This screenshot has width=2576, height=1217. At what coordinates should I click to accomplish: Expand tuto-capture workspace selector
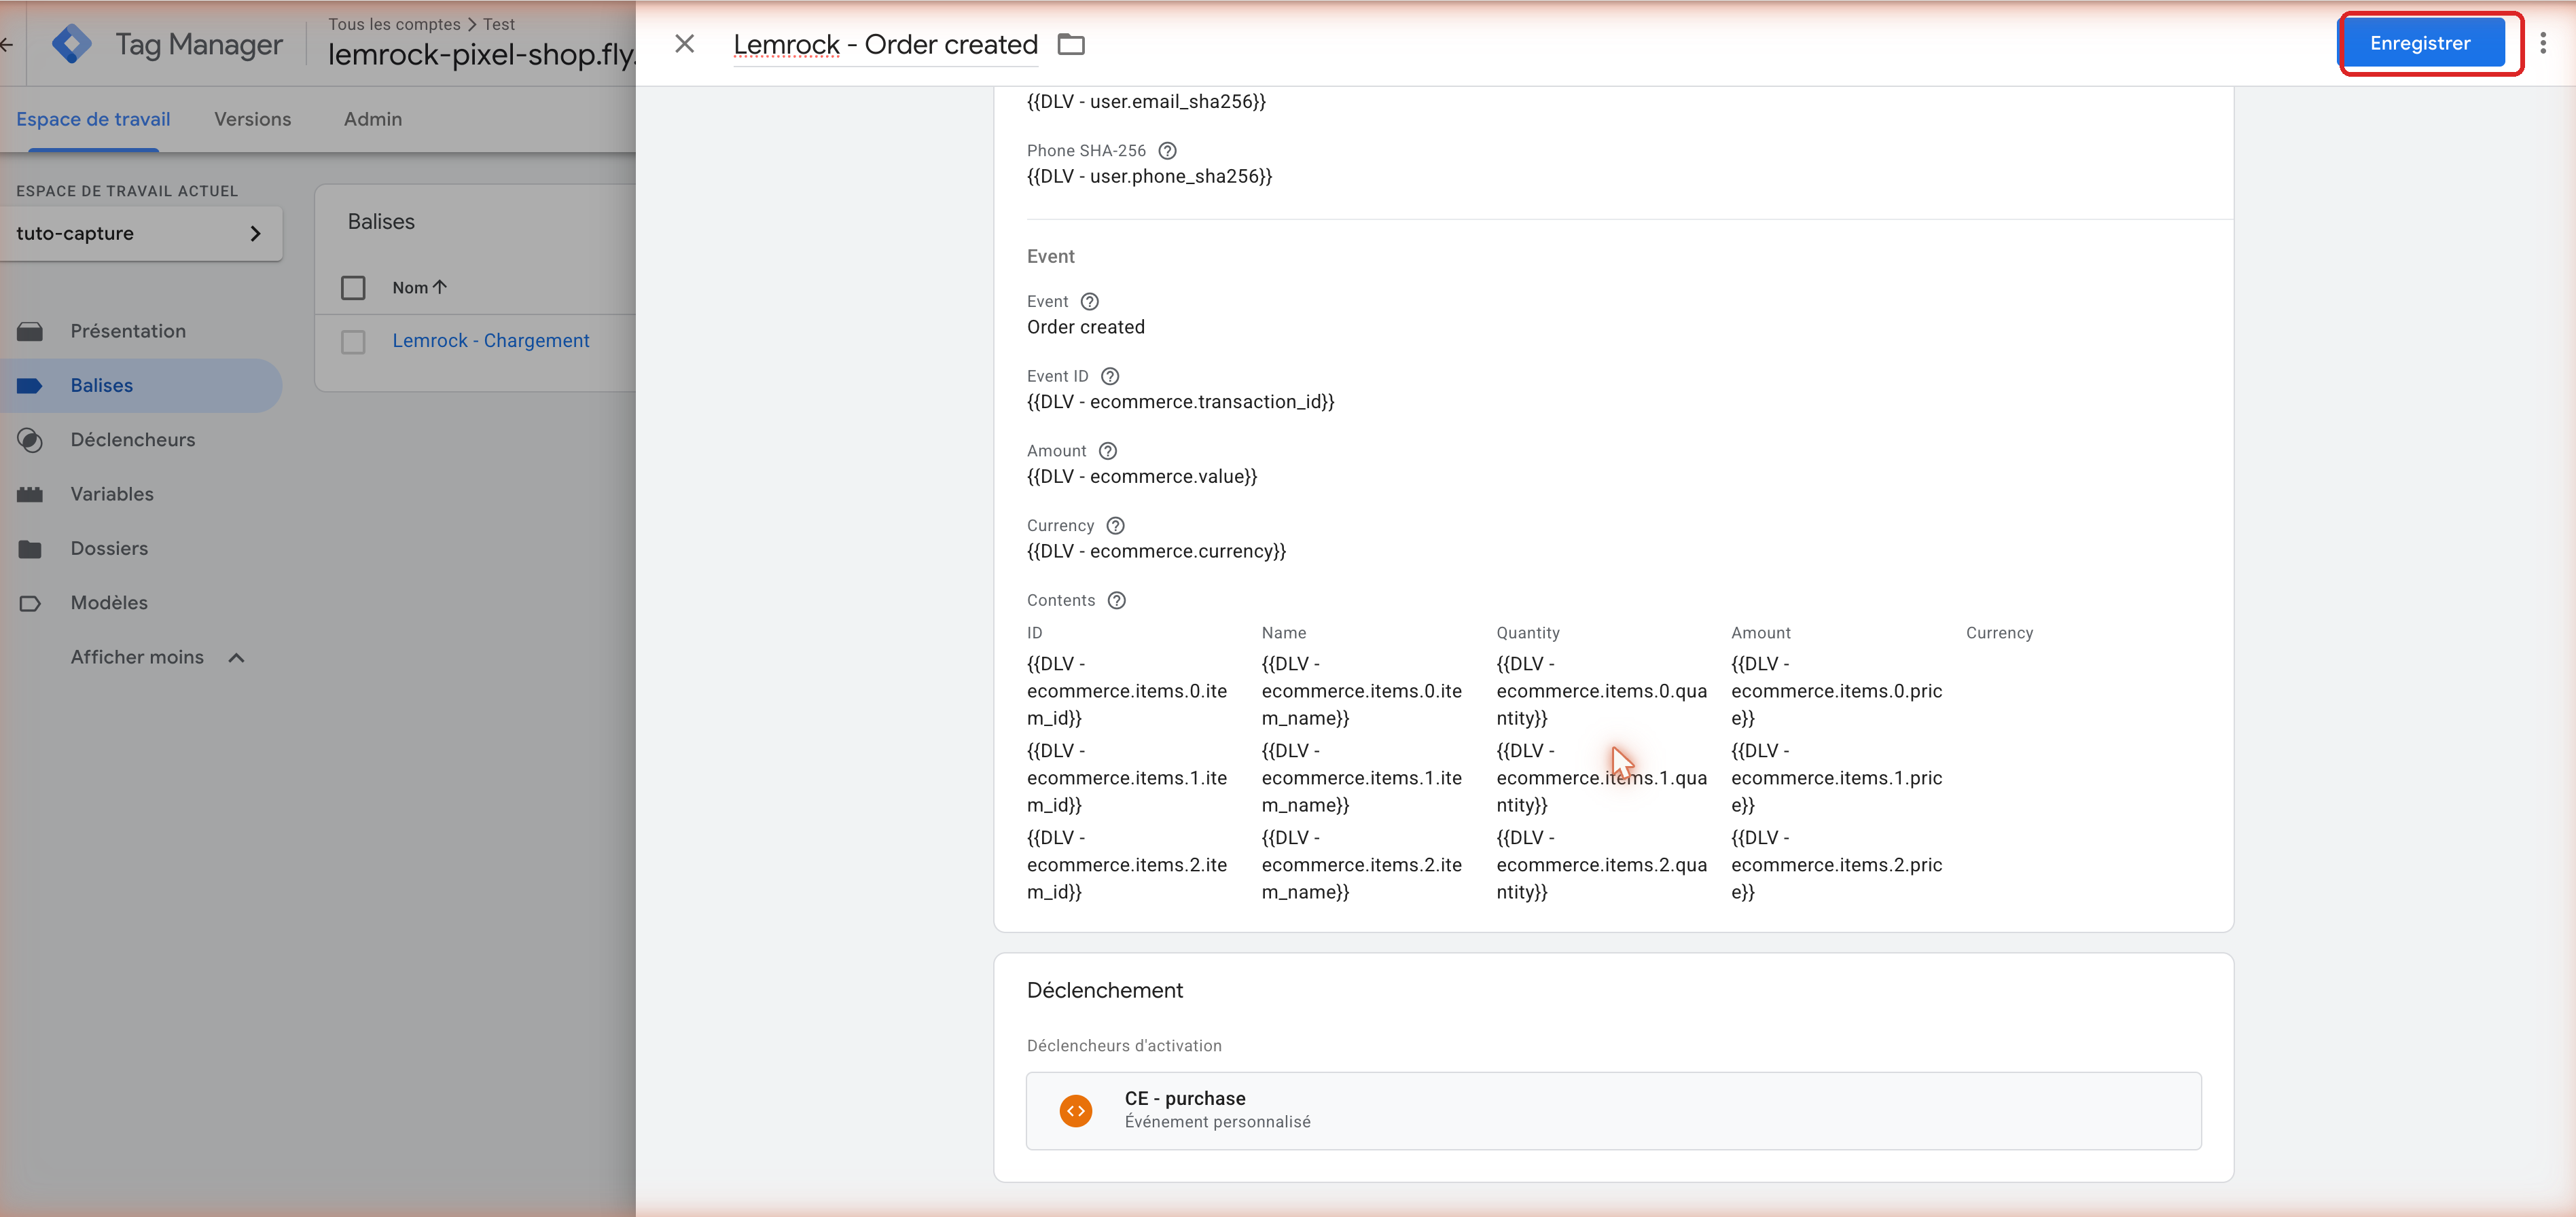(x=140, y=234)
